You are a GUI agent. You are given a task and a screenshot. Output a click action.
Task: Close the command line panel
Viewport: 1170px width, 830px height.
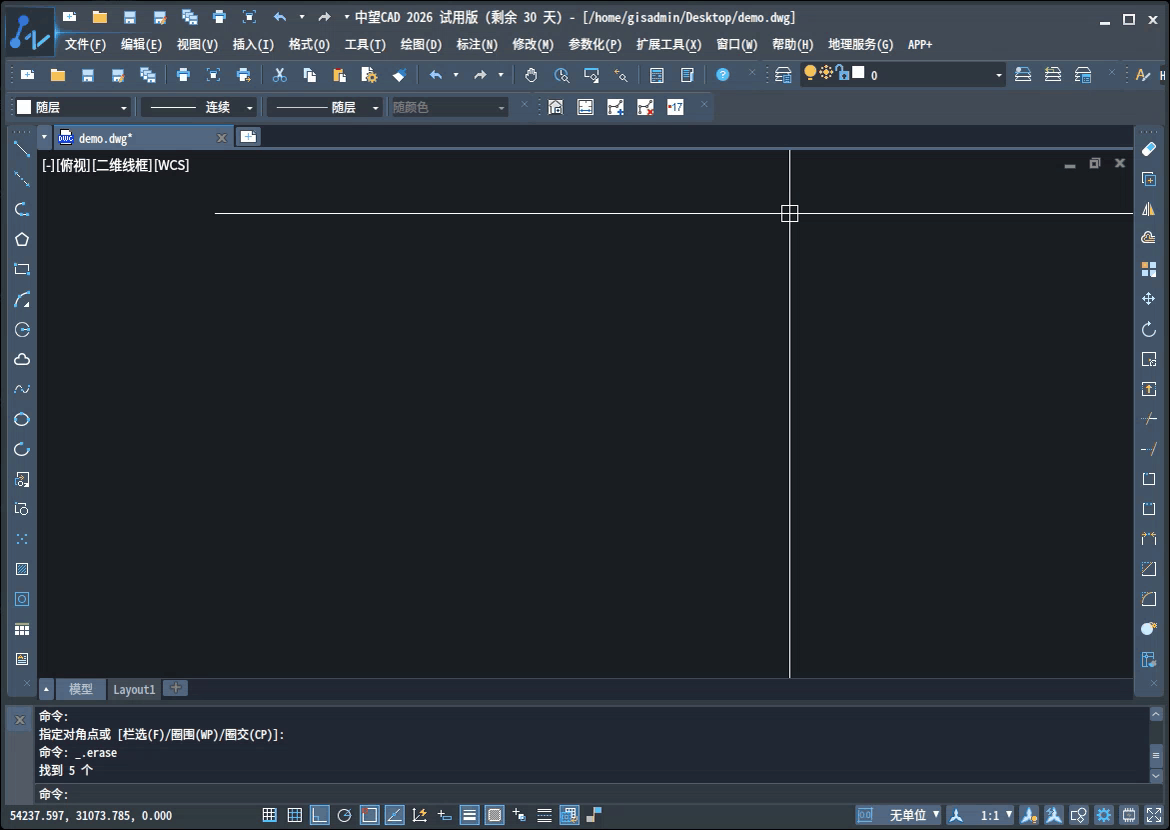[x=20, y=720]
